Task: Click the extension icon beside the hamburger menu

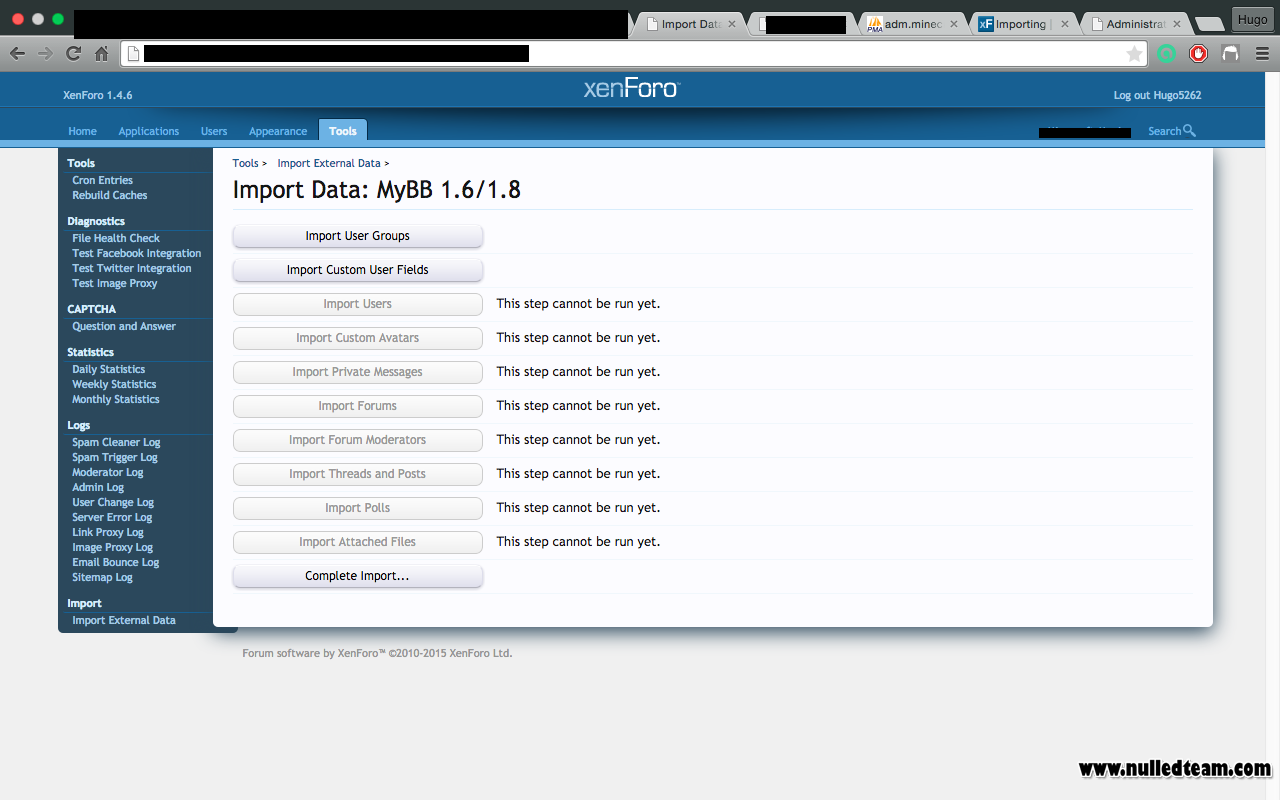Action: [x=1230, y=54]
